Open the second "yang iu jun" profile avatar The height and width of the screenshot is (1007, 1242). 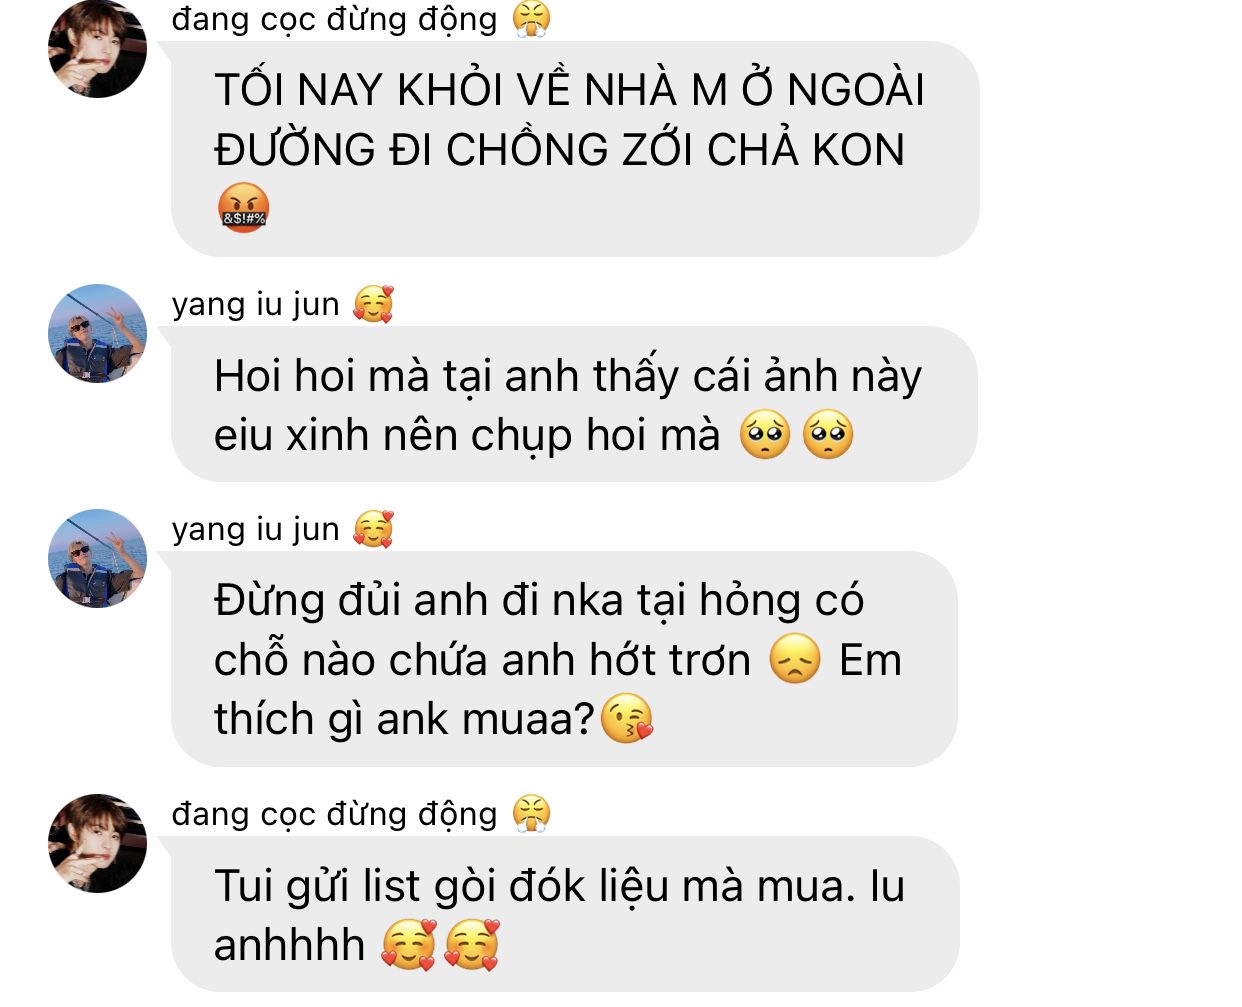click(x=97, y=558)
